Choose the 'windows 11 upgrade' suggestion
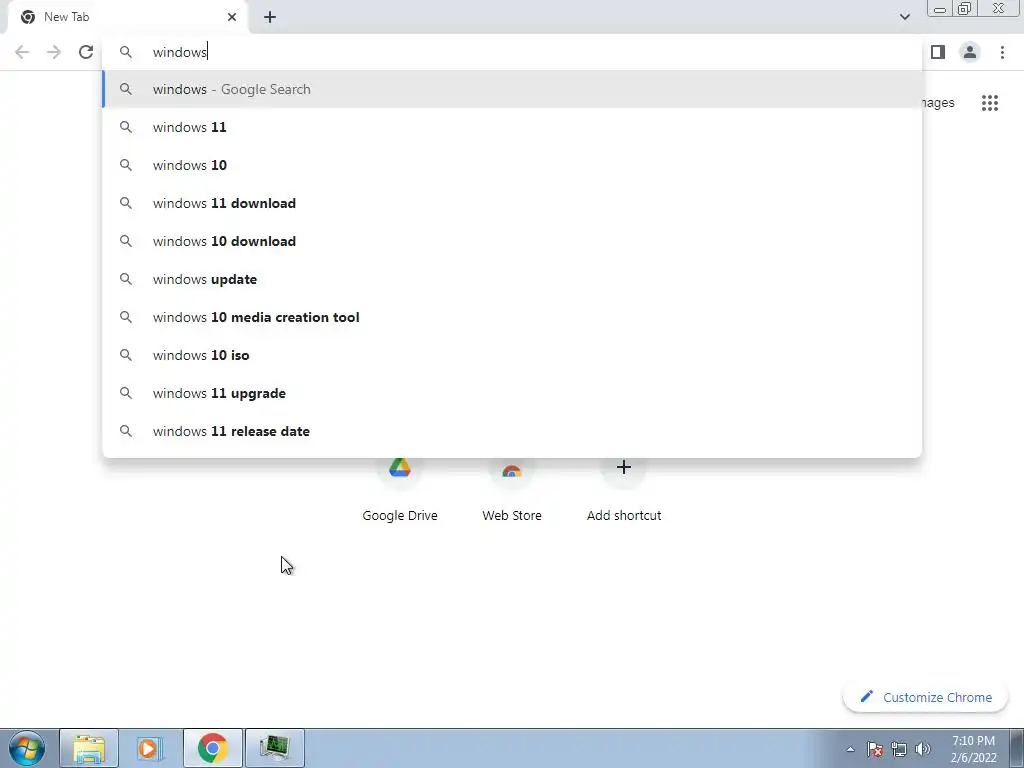The width and height of the screenshot is (1024, 768). click(513, 393)
